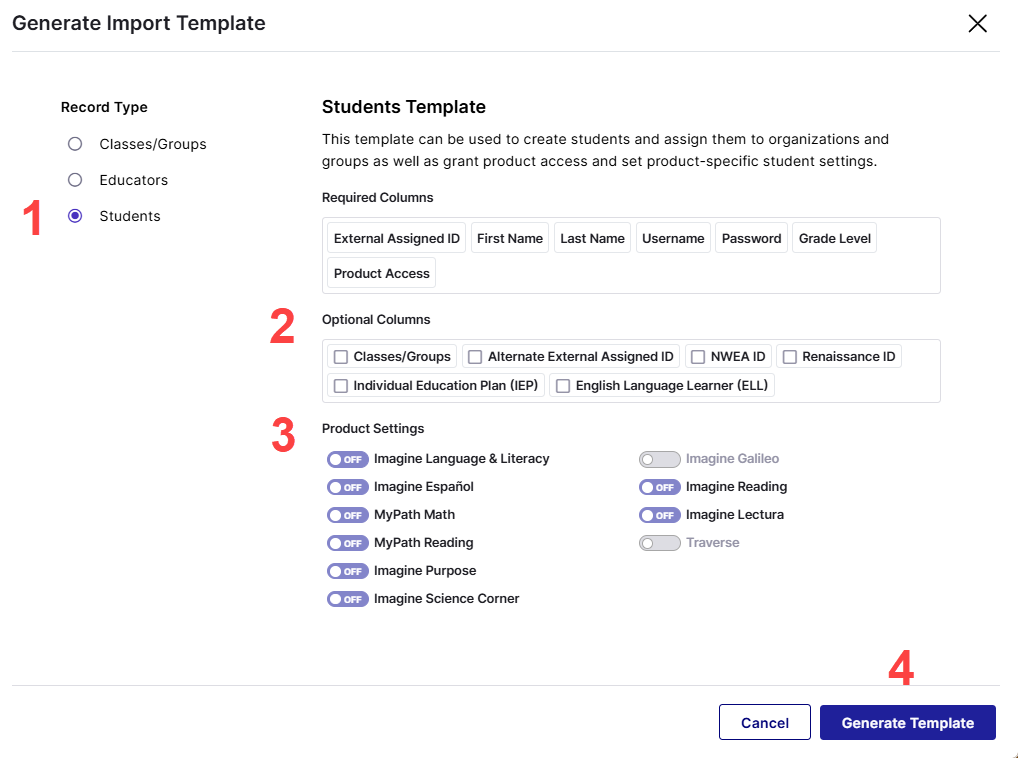Enable Imagine Science Corner toggle
Screen dimensions: 1018x758
347,599
